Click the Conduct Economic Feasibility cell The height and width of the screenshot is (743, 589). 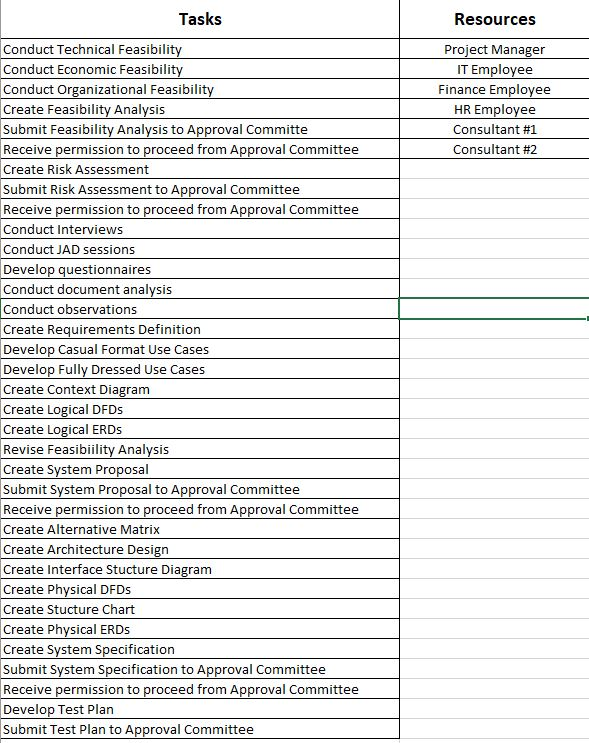tap(200, 69)
